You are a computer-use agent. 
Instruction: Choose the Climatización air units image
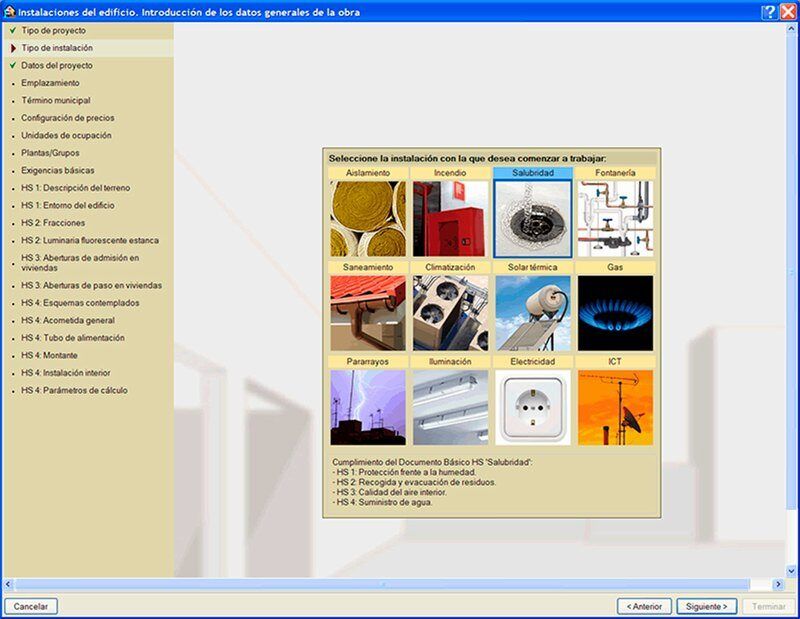450,313
